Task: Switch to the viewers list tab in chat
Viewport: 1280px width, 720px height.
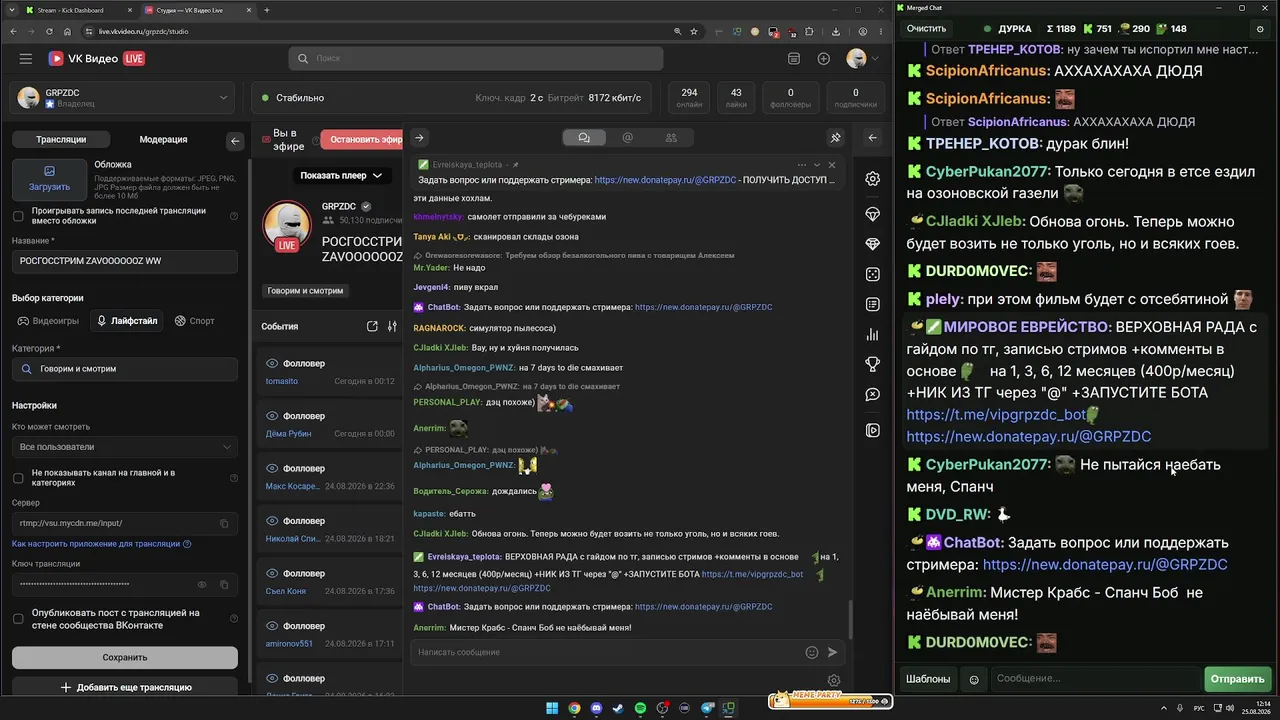Action: point(671,138)
